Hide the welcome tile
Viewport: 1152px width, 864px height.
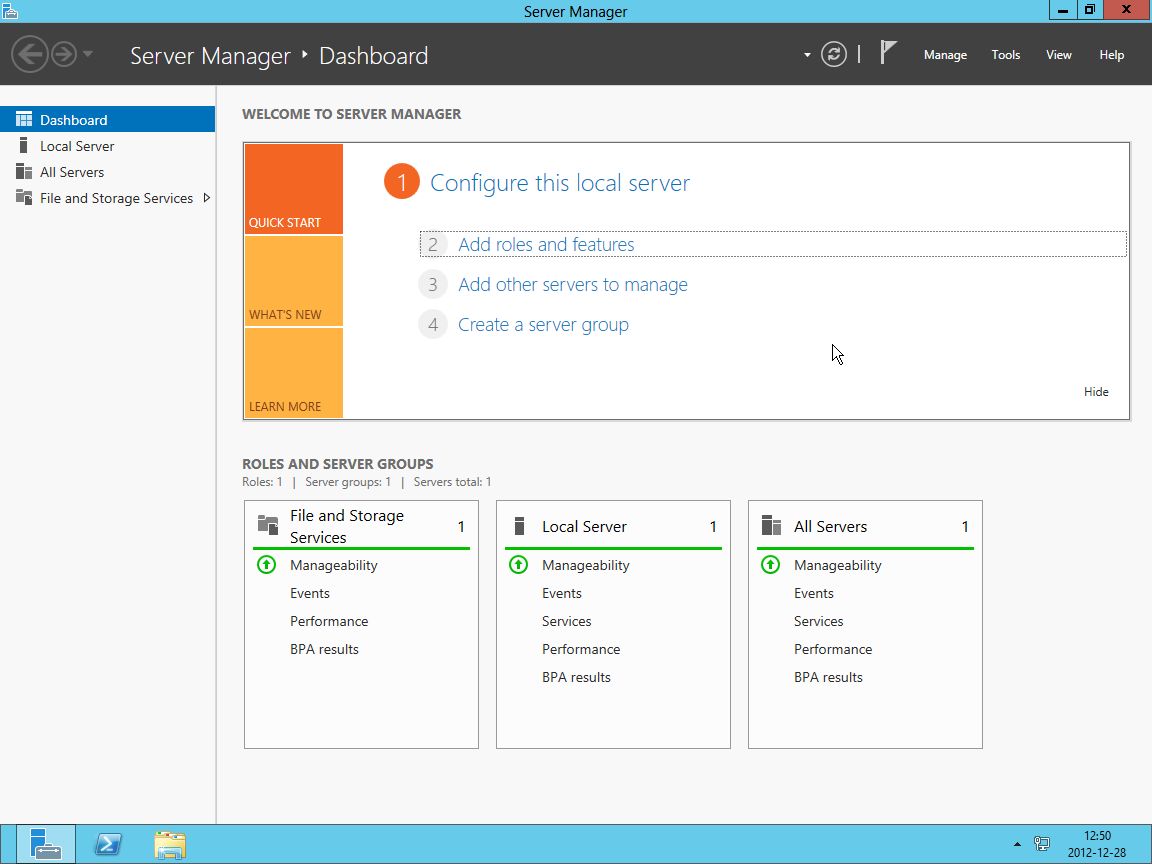[1095, 392]
